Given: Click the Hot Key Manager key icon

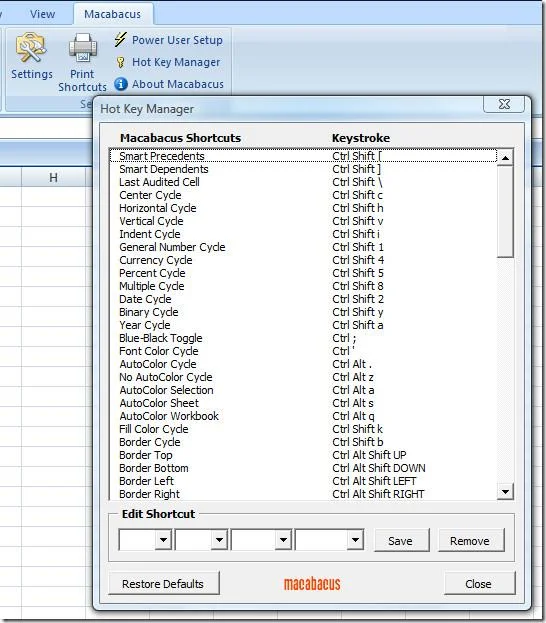Looking at the screenshot, I should coord(120,62).
